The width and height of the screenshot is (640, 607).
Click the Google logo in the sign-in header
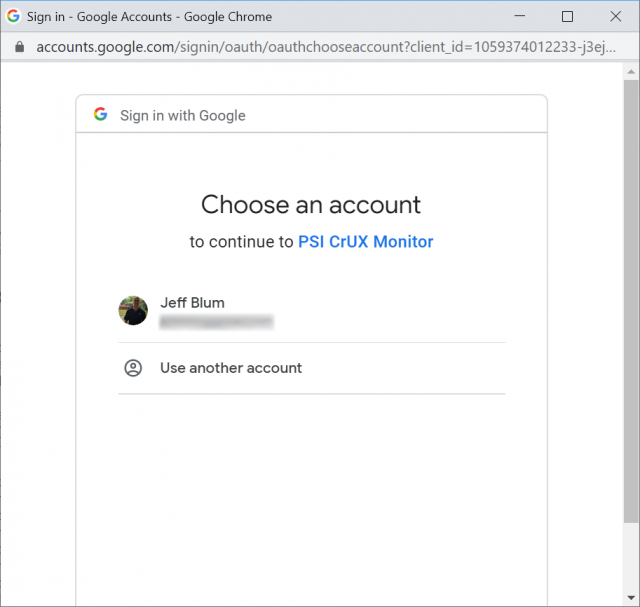point(100,114)
